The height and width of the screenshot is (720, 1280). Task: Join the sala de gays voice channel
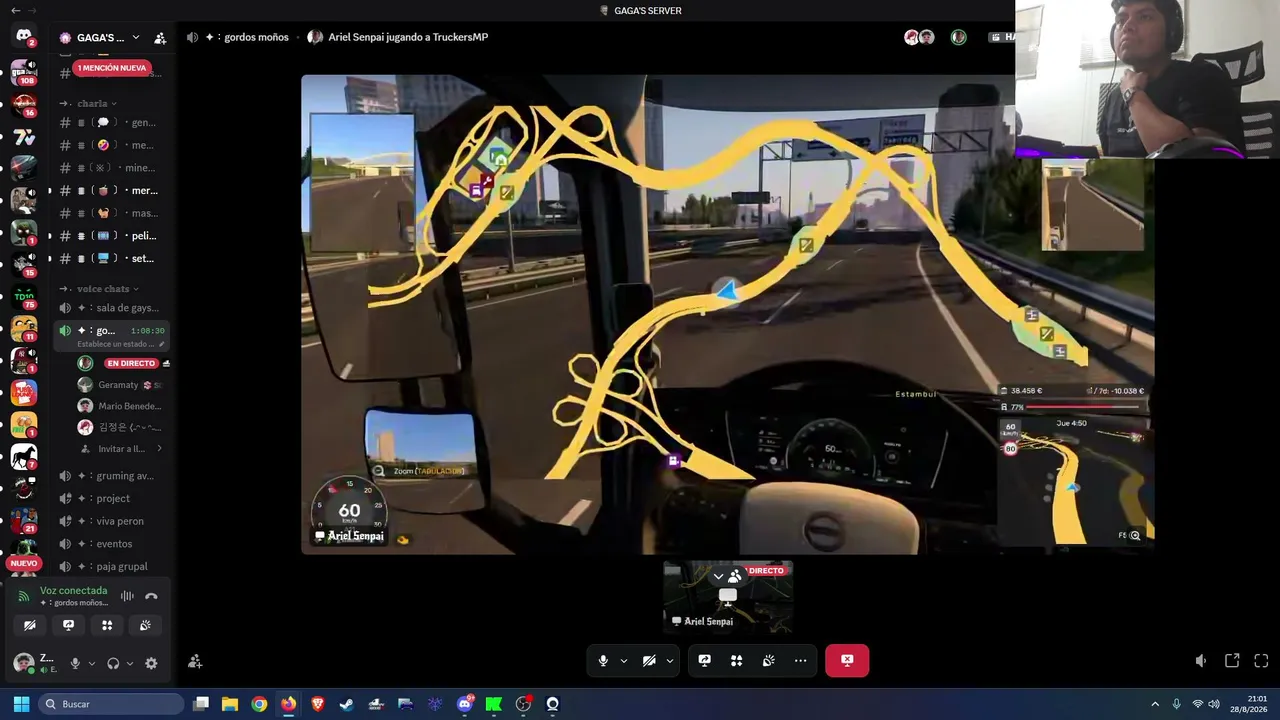111,308
